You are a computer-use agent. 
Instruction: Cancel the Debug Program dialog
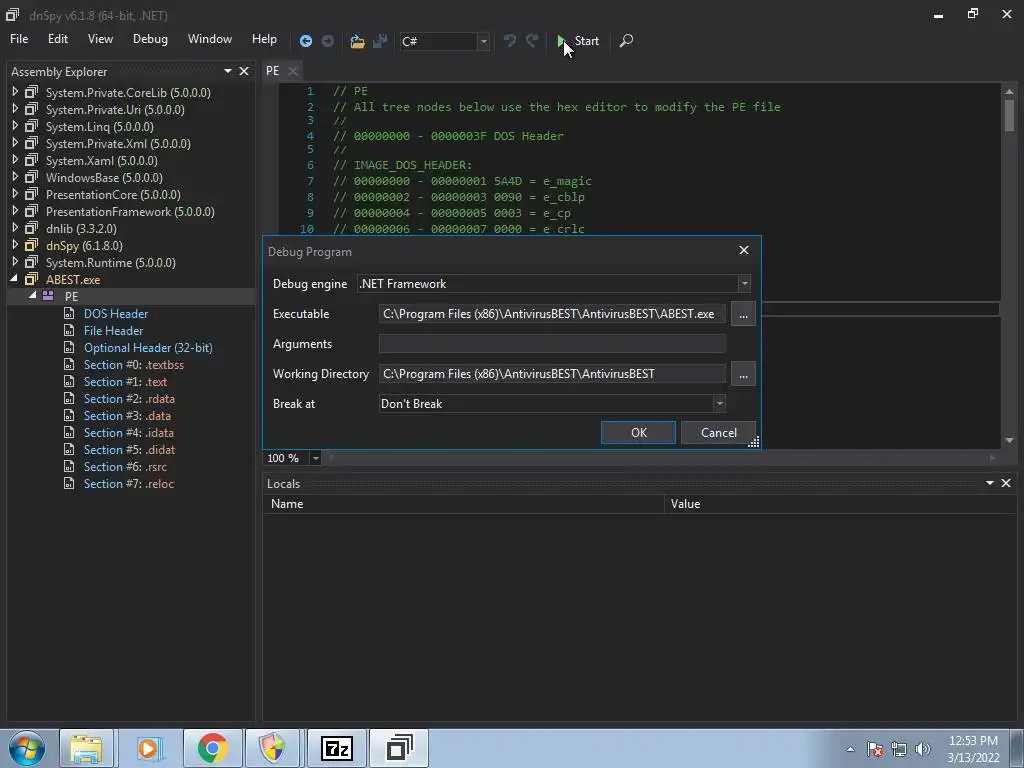click(718, 432)
